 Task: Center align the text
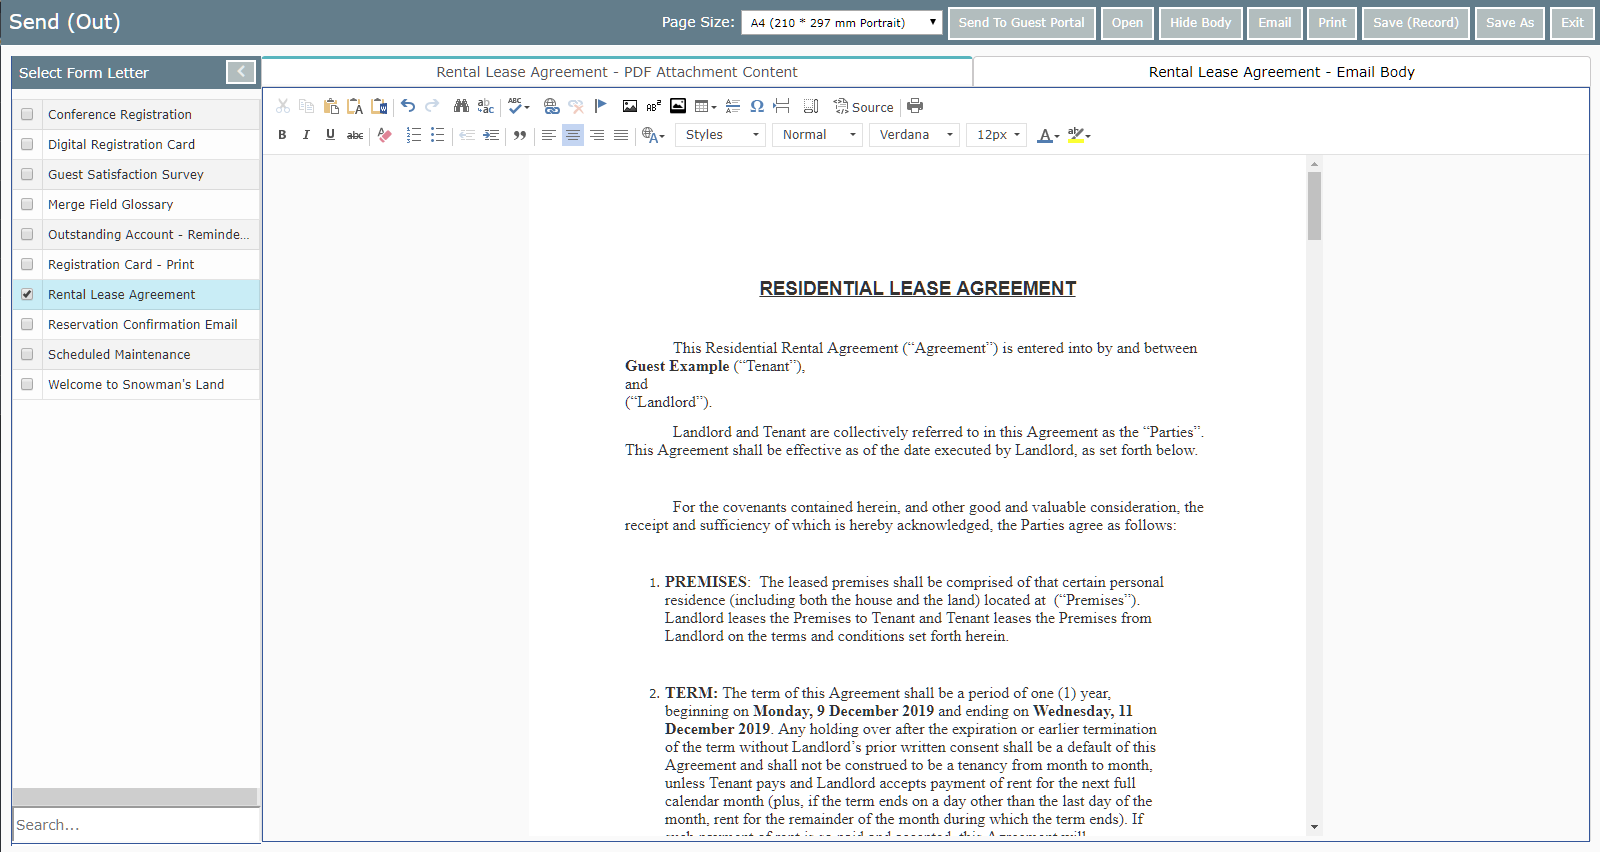[573, 135]
